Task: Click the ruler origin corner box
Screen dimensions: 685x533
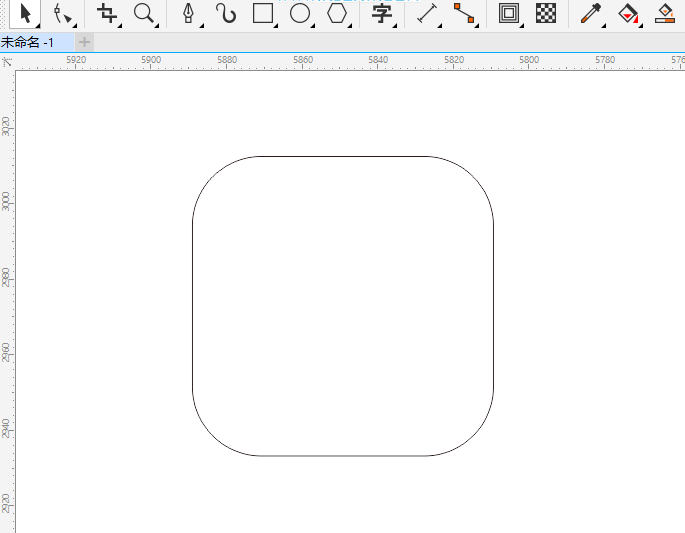Action: (x=7, y=61)
